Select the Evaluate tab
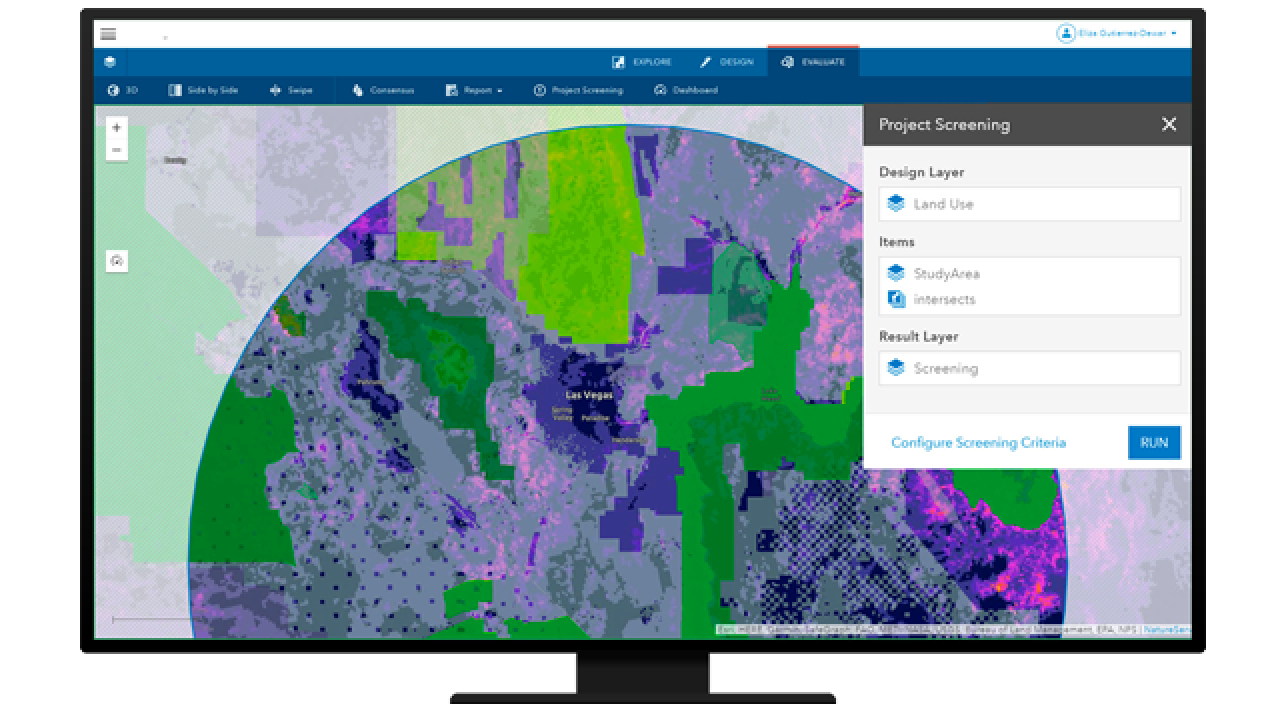Image resolution: width=1288 pixels, height=704 pixels. pos(813,62)
